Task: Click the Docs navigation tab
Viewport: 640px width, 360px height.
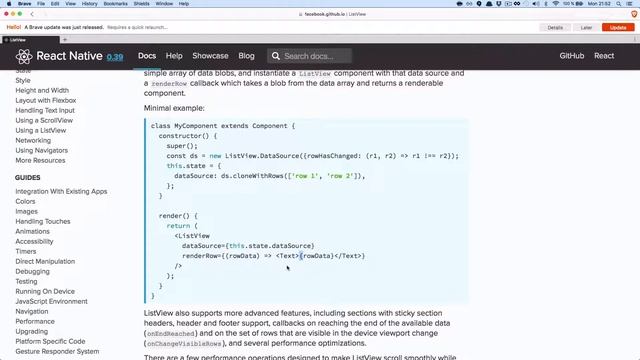Action: [147, 56]
